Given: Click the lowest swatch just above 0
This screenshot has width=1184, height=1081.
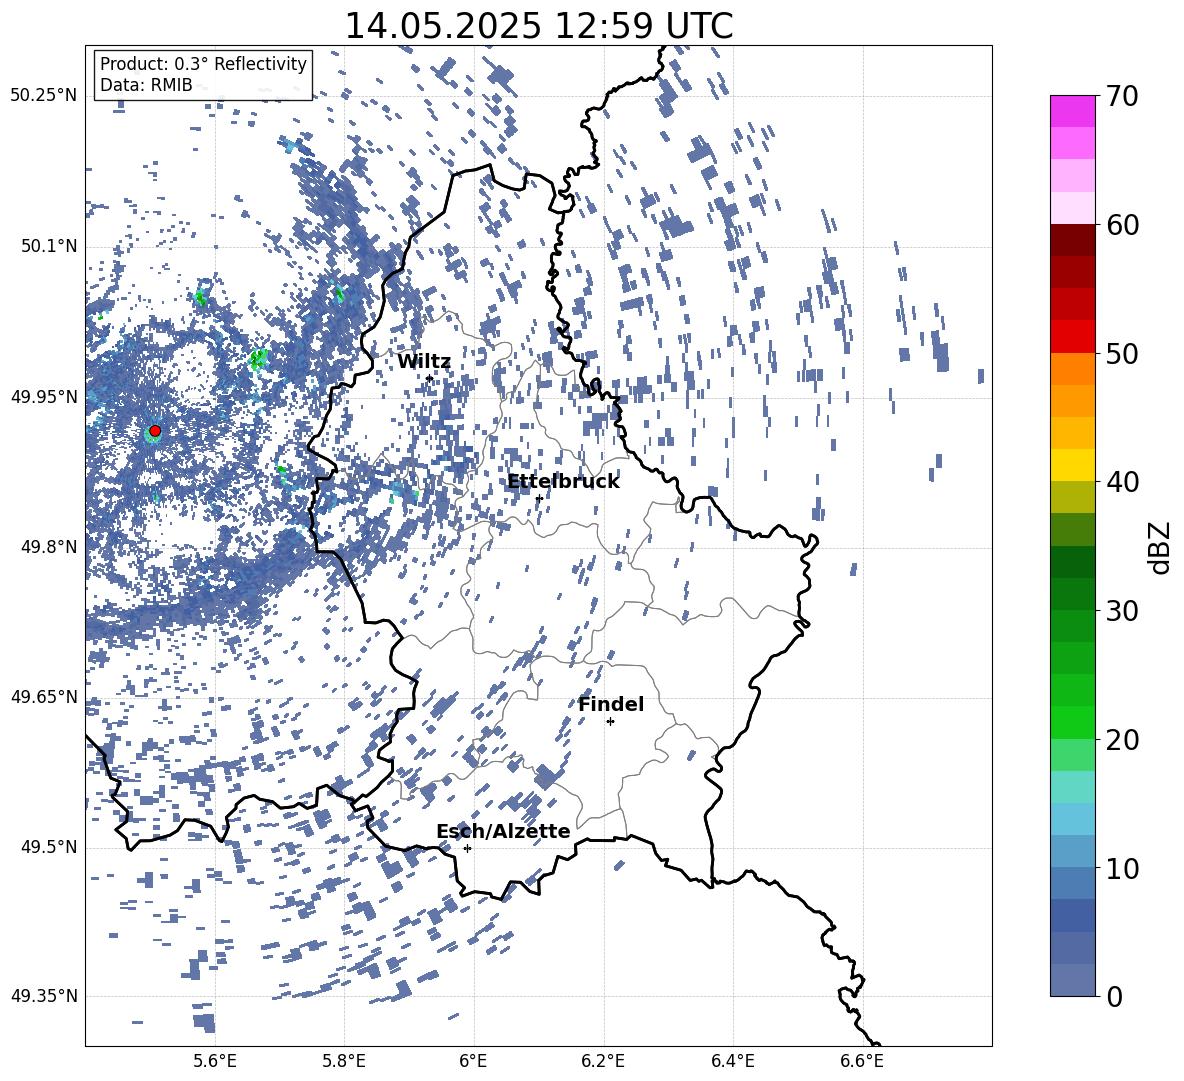Looking at the screenshot, I should point(1073,980).
